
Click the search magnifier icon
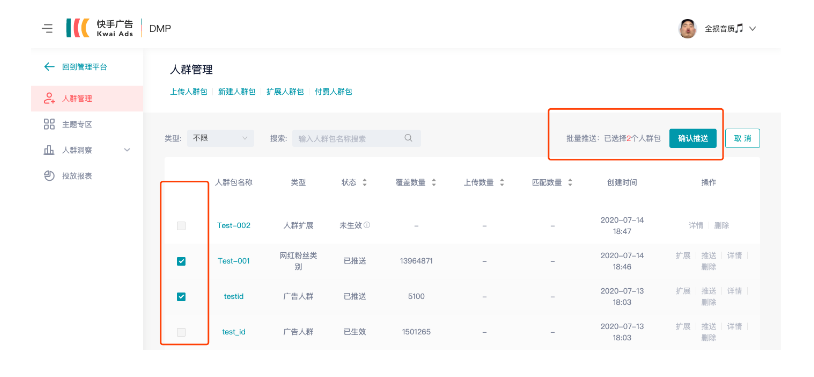[x=409, y=138]
